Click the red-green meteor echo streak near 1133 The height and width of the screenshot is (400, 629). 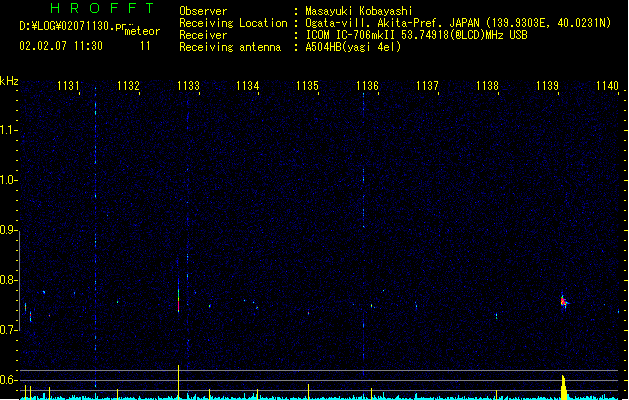[179, 299]
